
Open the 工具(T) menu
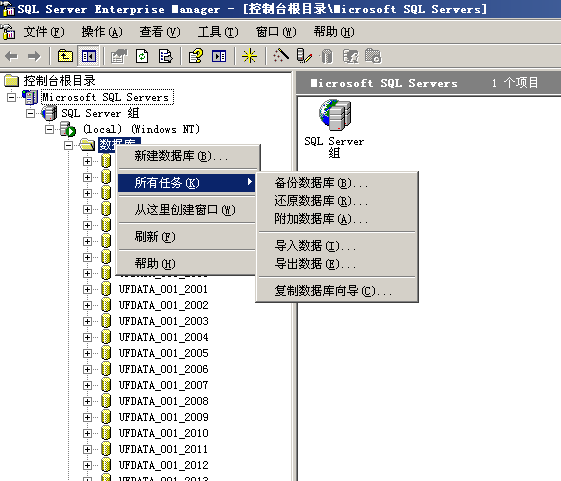pos(218,32)
